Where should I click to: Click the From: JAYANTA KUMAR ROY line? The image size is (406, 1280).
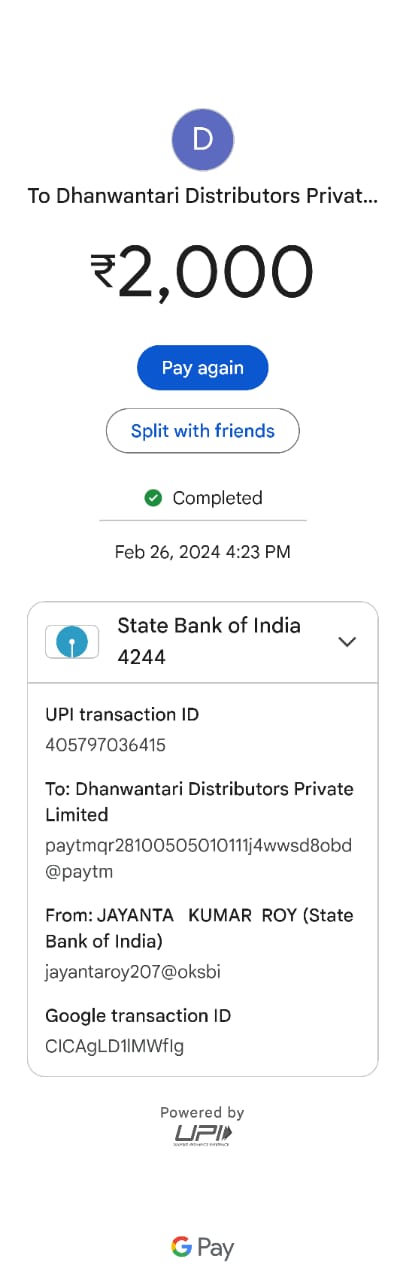coord(199,928)
